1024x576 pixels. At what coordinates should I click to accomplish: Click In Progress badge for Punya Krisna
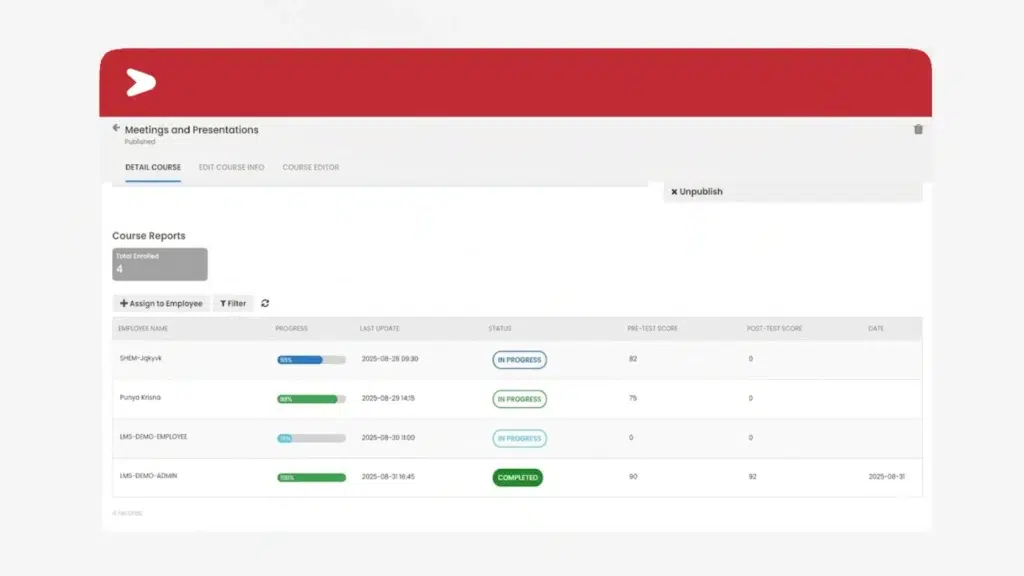click(519, 399)
